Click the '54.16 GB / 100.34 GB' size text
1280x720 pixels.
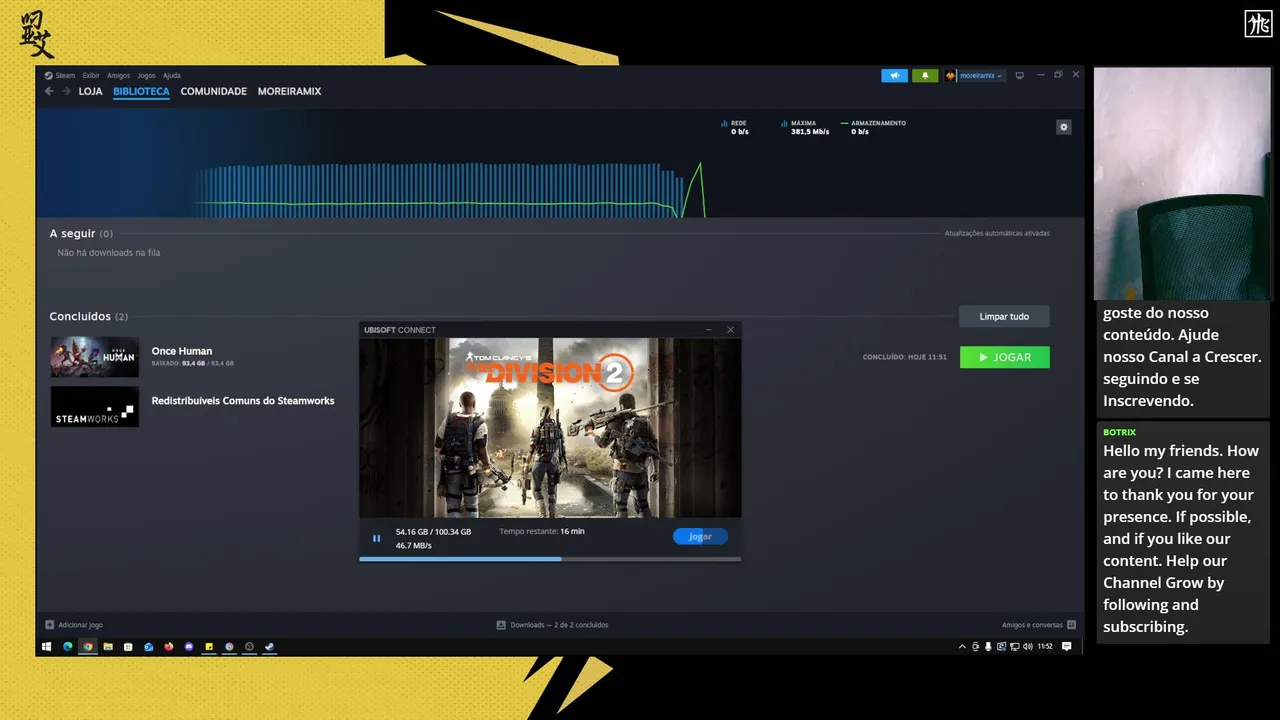click(433, 531)
